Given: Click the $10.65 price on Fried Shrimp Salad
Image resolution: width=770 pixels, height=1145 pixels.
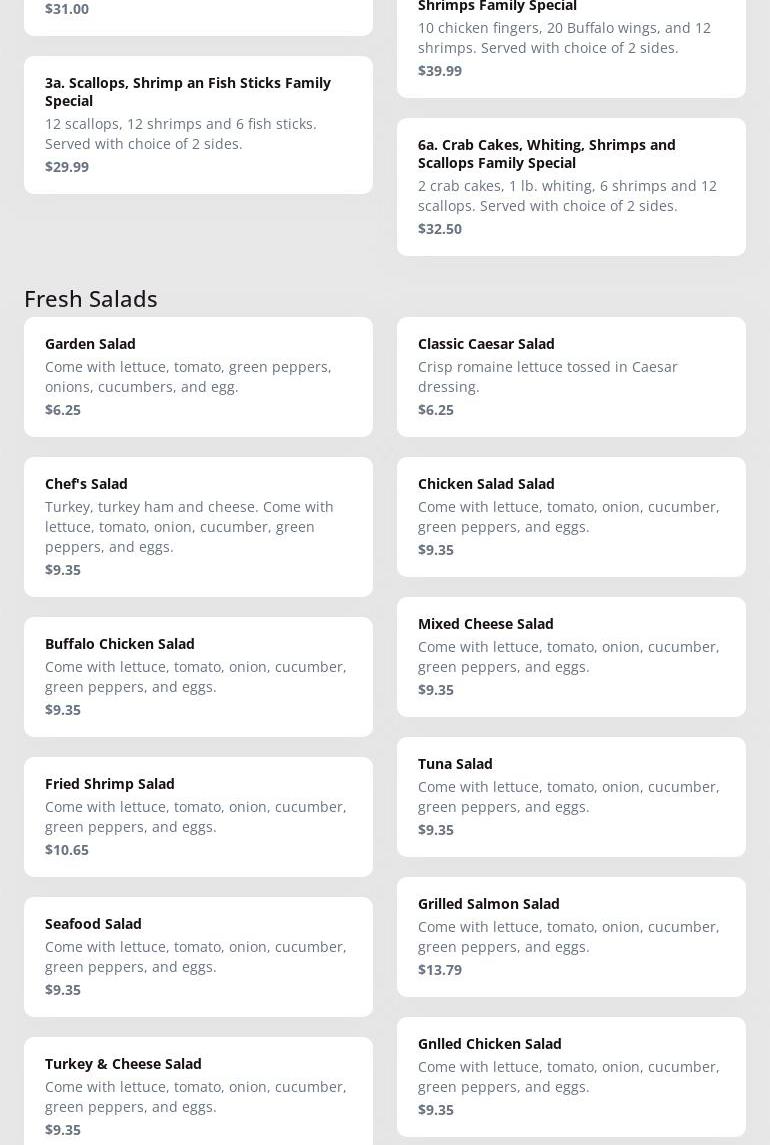Looking at the screenshot, I should (x=67, y=849).
